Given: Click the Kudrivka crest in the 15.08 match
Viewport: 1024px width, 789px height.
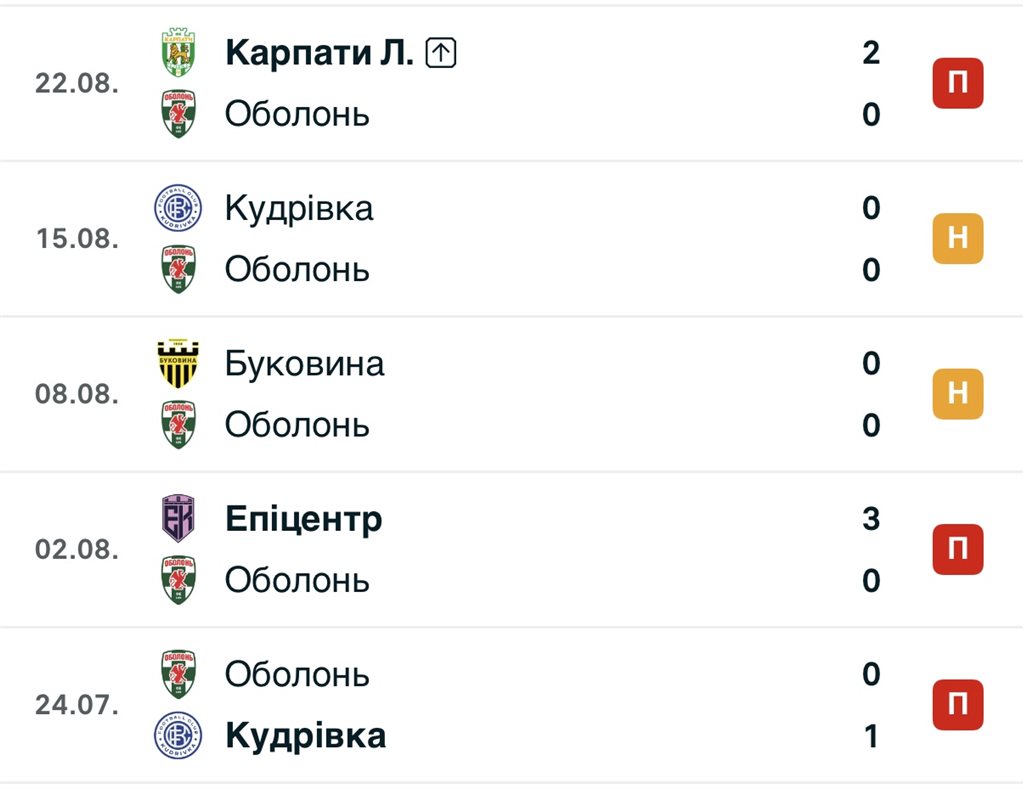Looking at the screenshot, I should click(178, 208).
